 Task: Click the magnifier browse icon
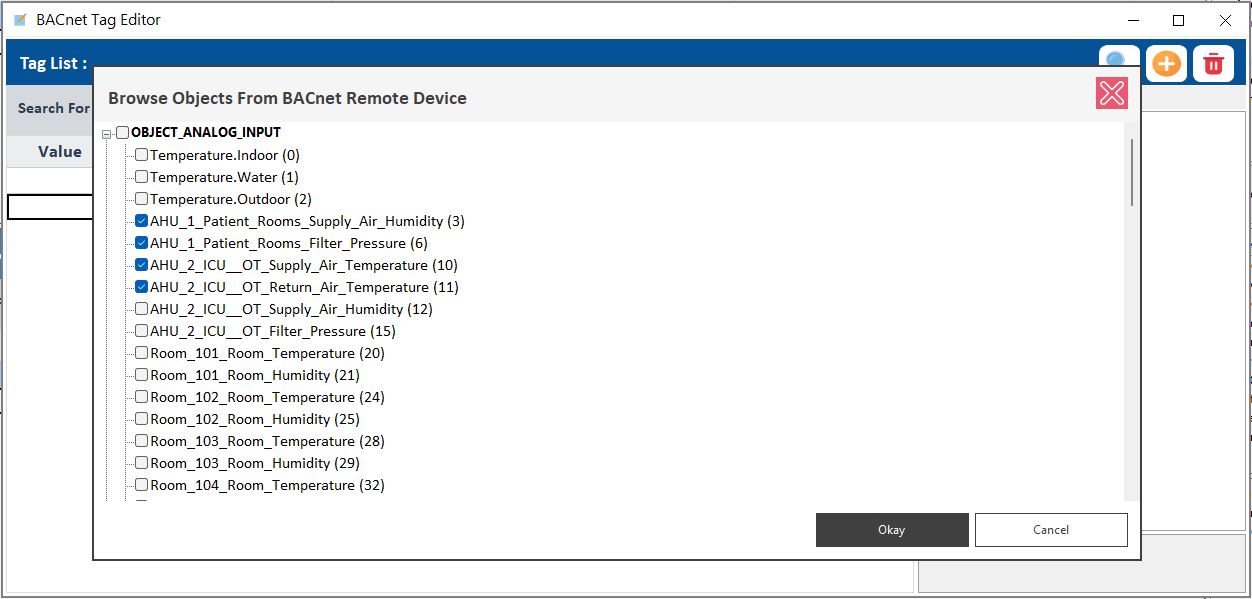(1119, 59)
